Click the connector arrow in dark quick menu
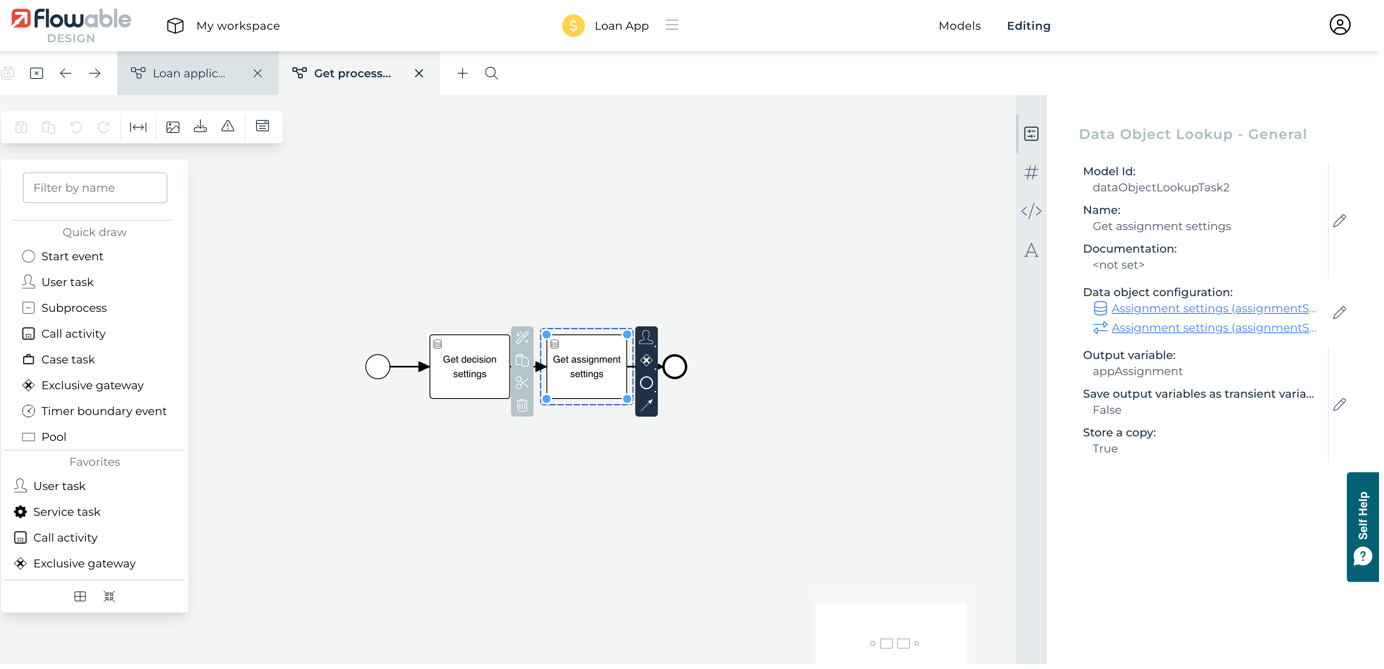Image resolution: width=1384 pixels, height=669 pixels. tap(646, 404)
